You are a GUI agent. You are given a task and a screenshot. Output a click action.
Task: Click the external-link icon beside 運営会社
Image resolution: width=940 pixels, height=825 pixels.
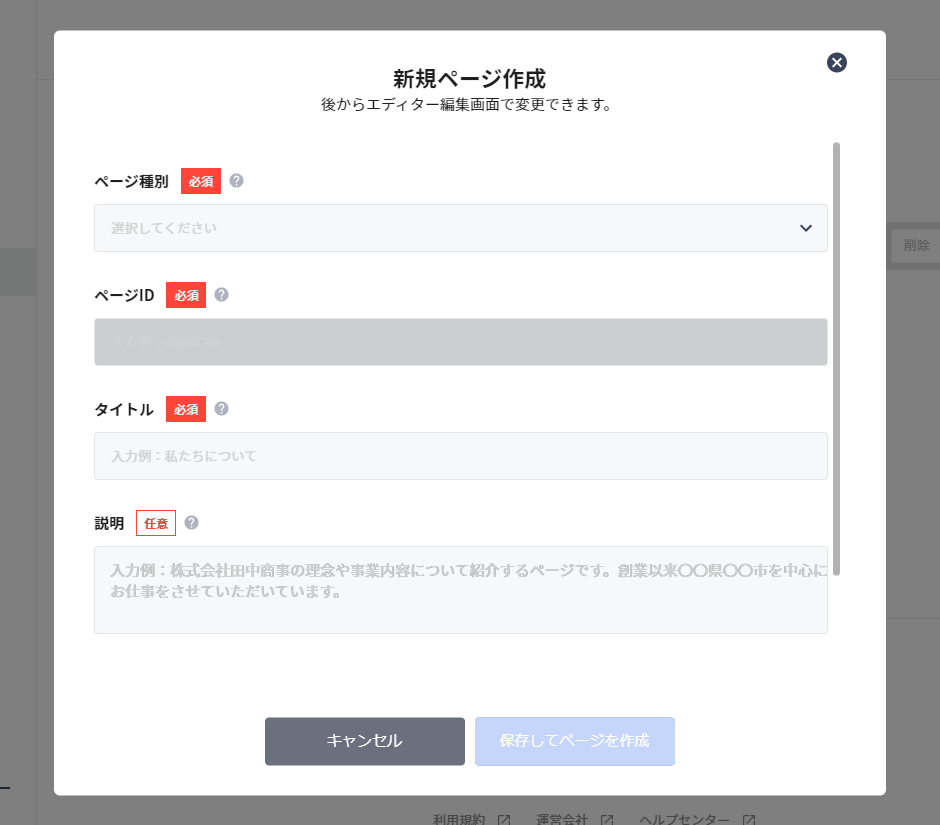click(607, 820)
